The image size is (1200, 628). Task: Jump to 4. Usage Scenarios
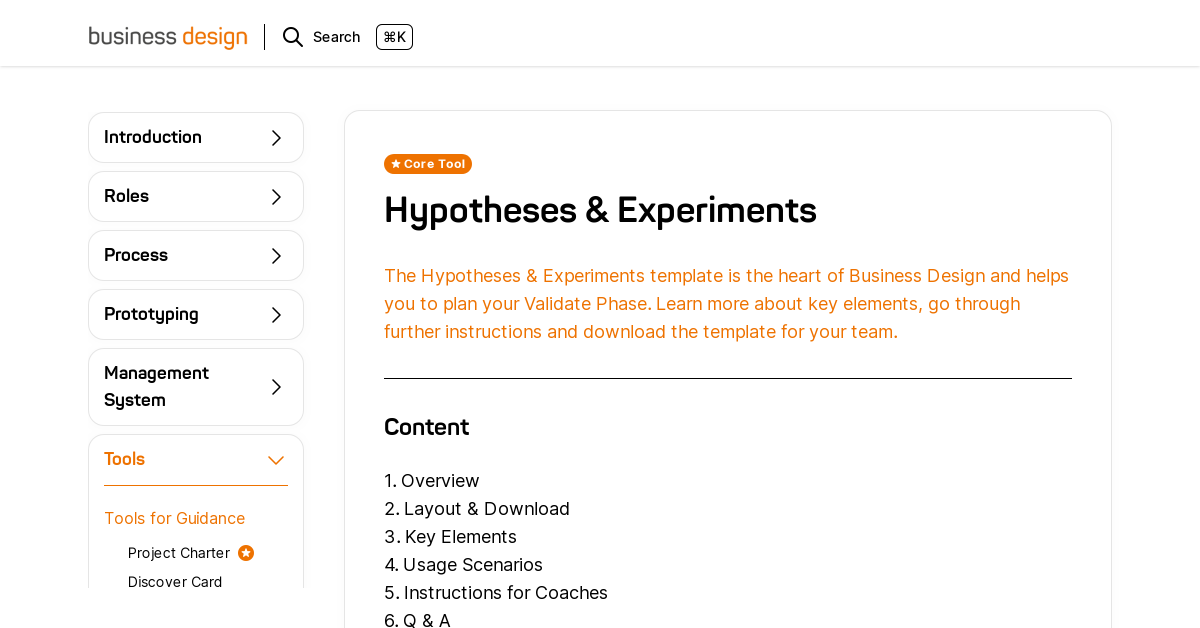coord(463,565)
